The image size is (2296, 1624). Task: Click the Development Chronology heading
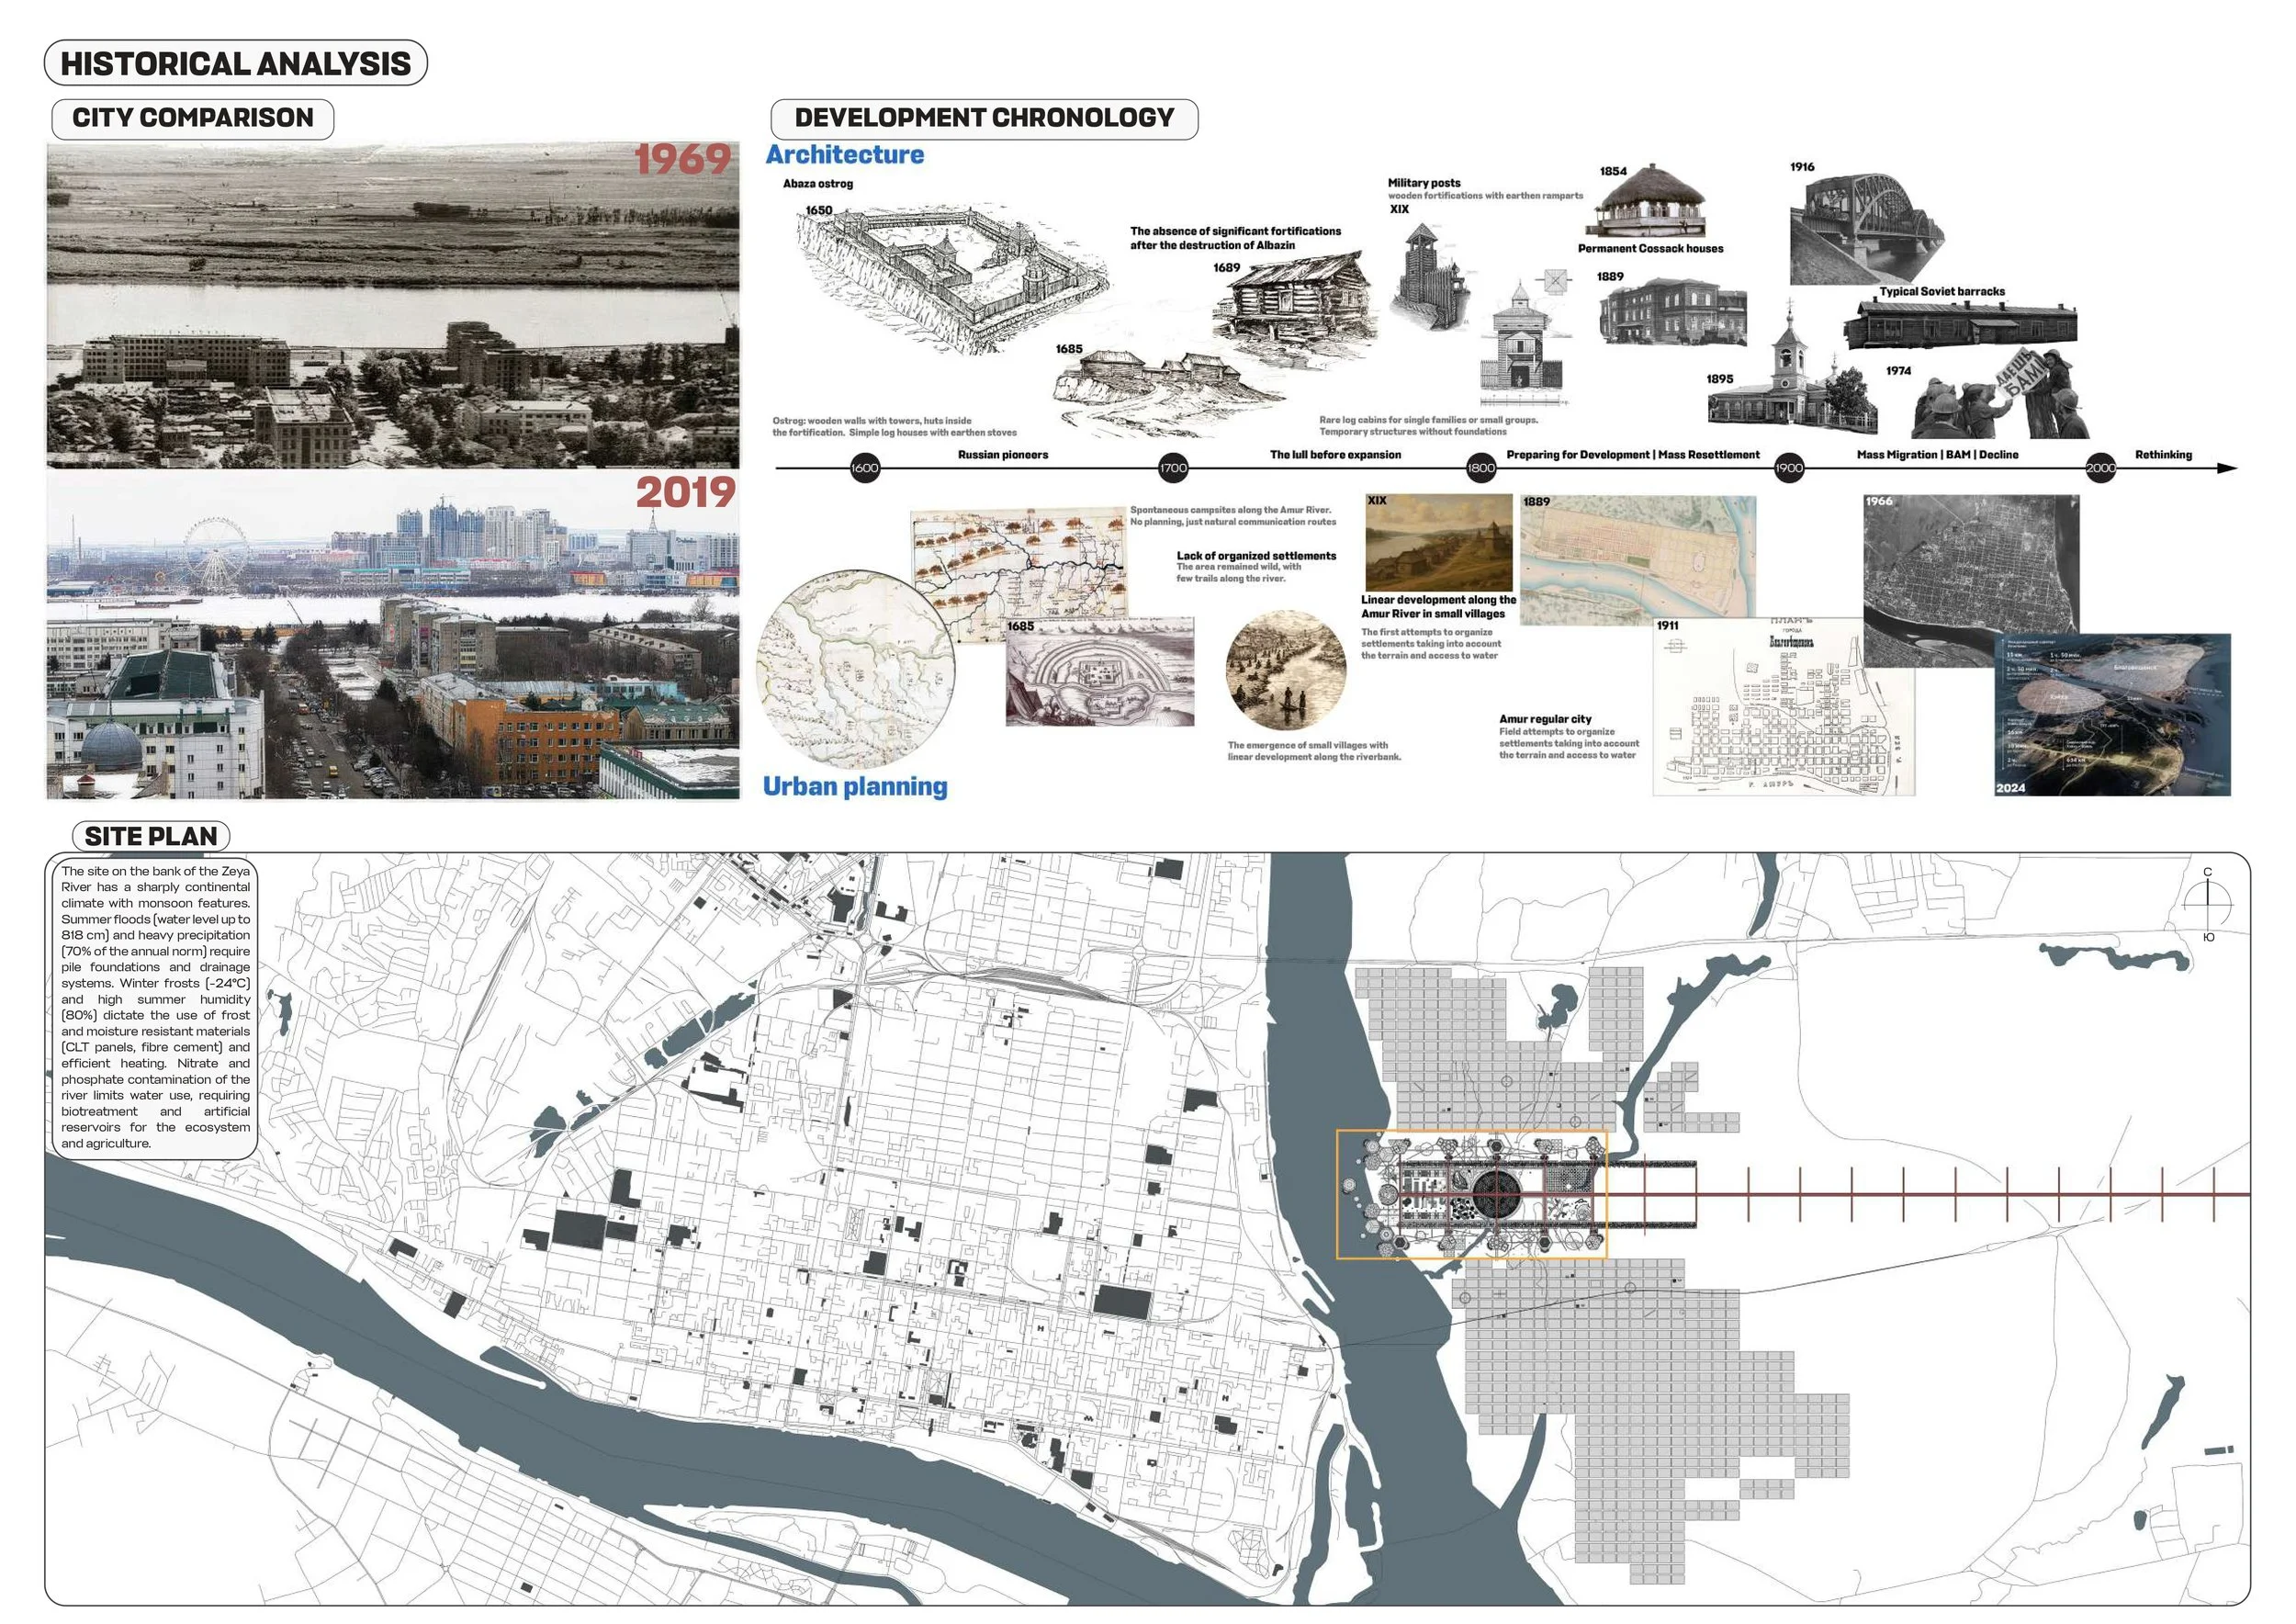(984, 118)
